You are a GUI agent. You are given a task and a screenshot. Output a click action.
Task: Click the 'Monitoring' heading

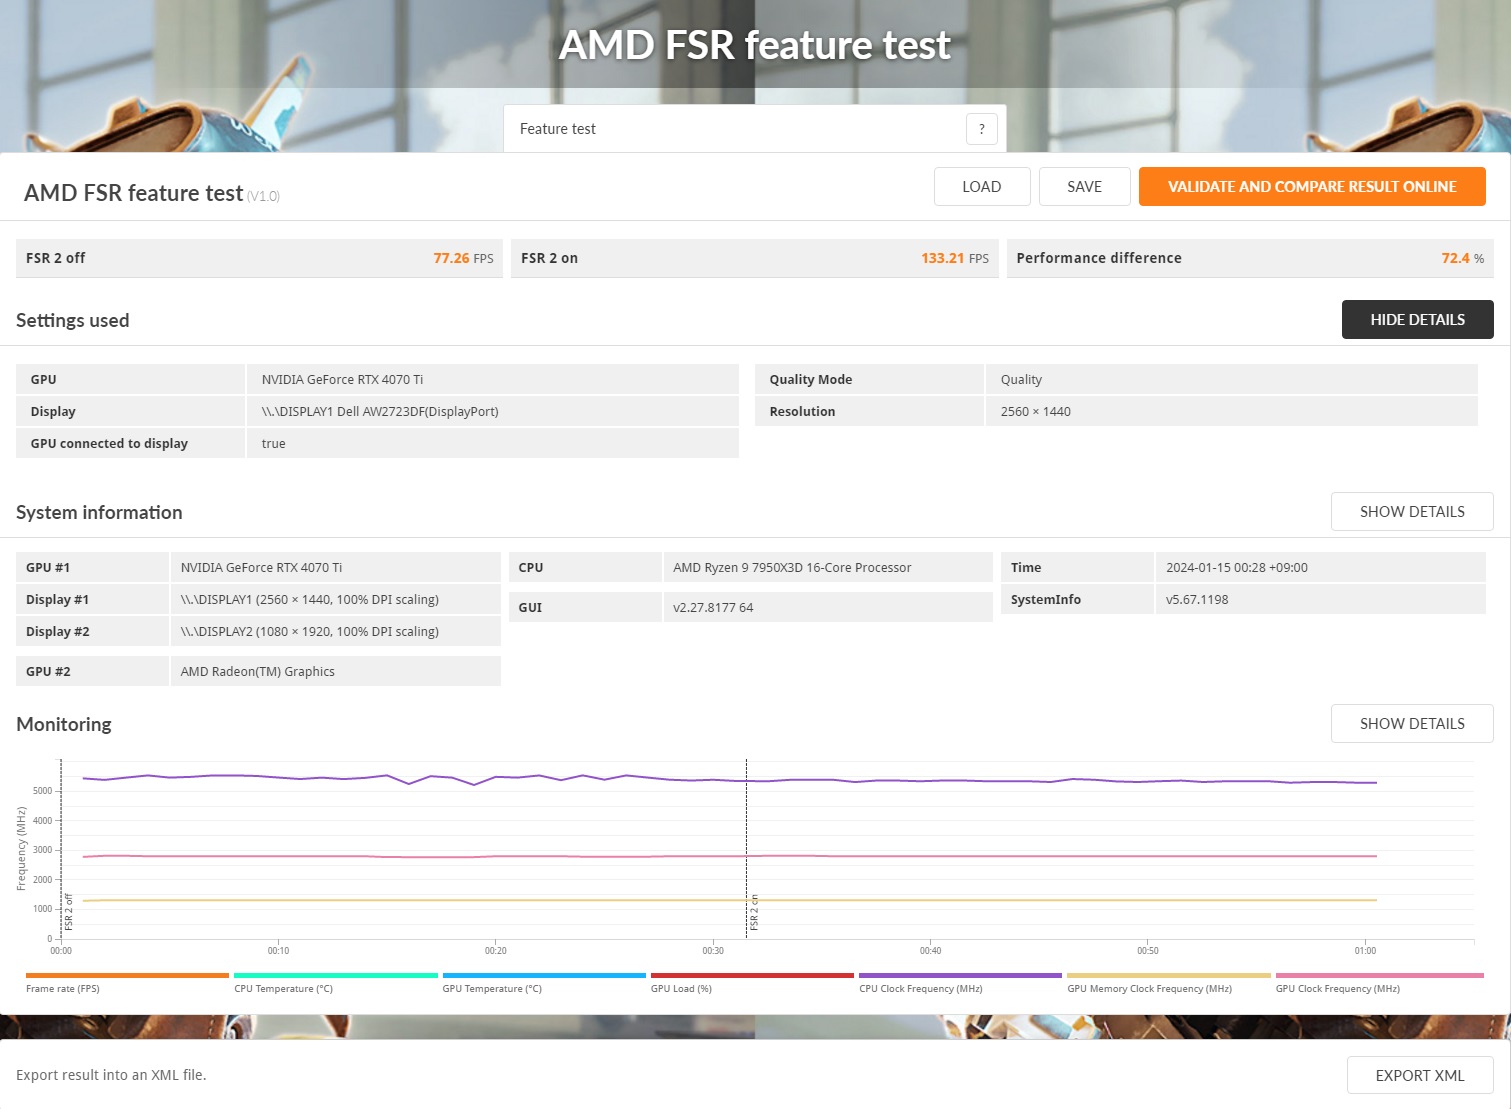click(x=64, y=724)
